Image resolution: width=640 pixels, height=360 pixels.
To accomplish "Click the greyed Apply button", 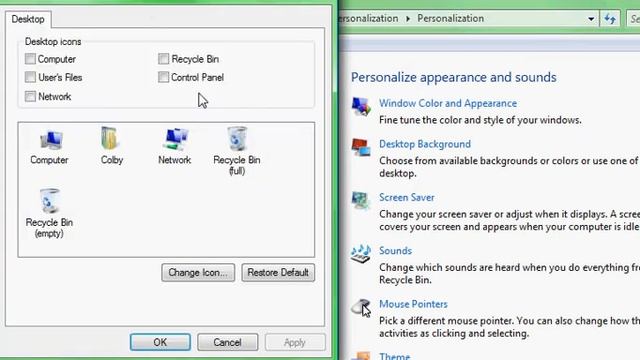I will (295, 342).
